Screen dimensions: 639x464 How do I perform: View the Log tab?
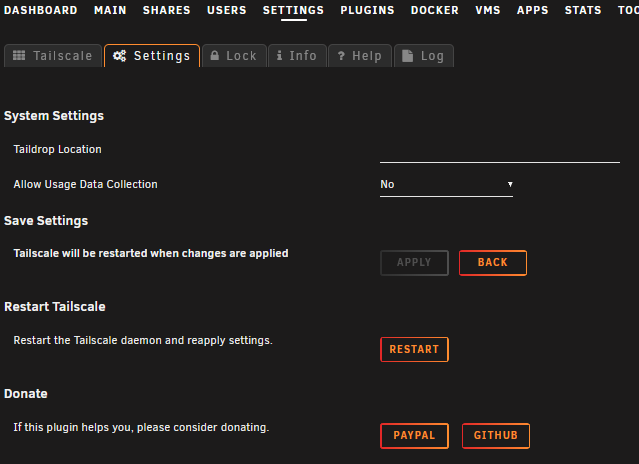point(424,56)
